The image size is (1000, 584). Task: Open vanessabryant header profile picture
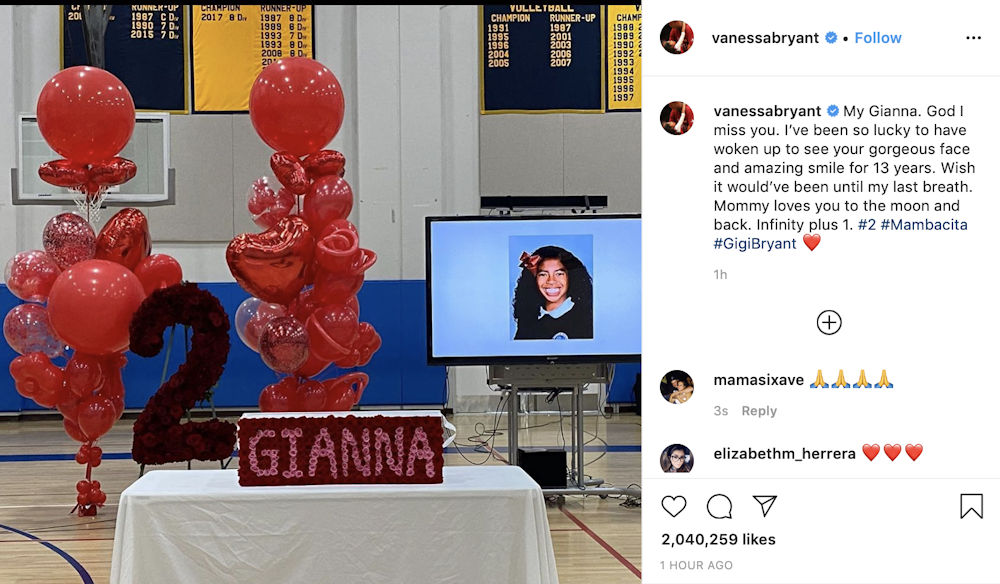tap(677, 38)
